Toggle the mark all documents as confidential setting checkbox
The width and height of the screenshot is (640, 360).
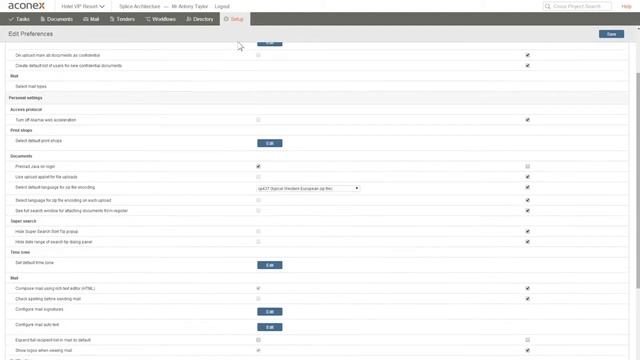[x=258, y=55]
